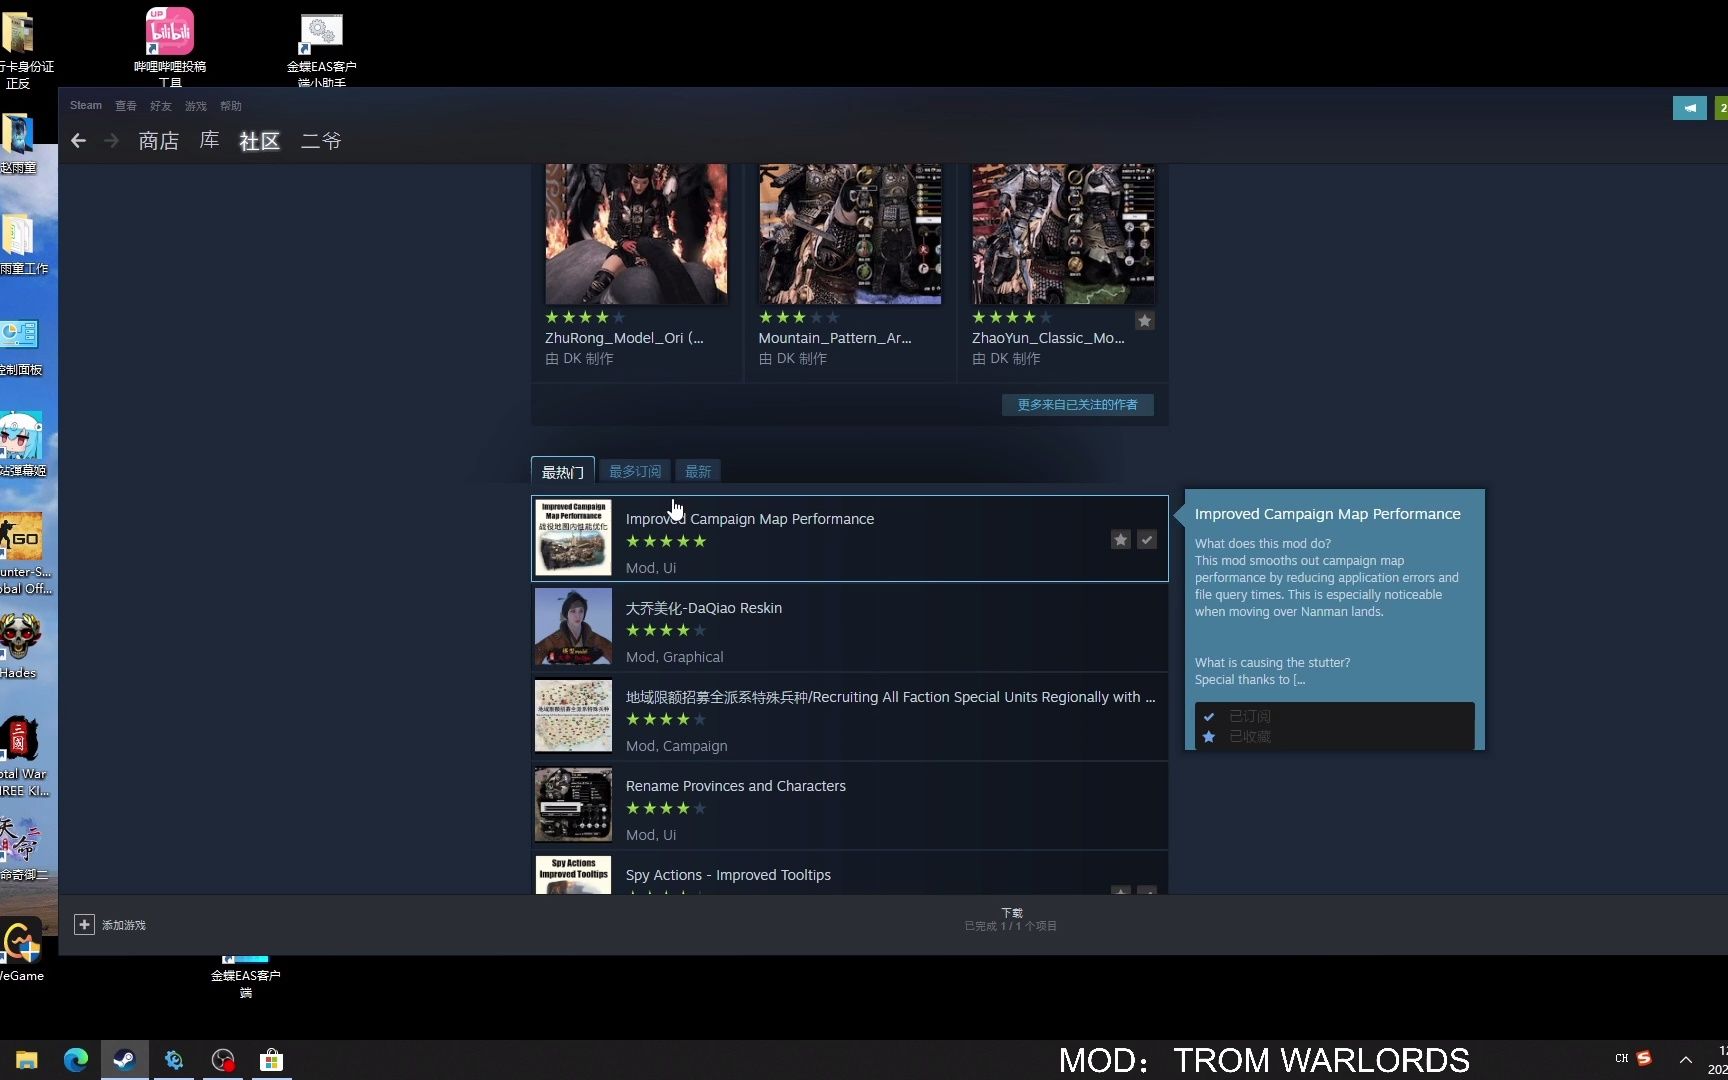
Task: Open Microsoft Edge from the taskbar
Action: pyautogui.click(x=76, y=1060)
